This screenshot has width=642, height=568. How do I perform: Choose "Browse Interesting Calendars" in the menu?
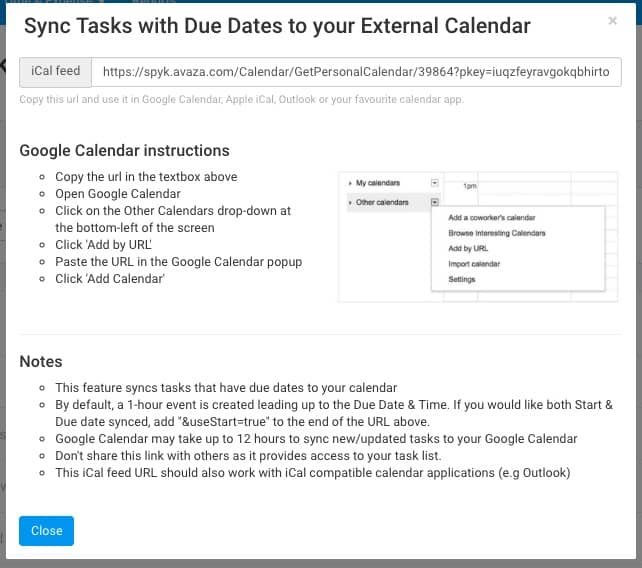click(x=496, y=233)
